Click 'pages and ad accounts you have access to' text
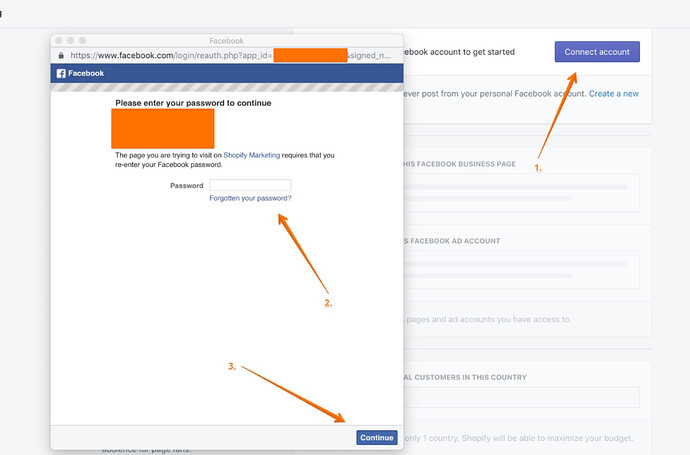The width and height of the screenshot is (690, 455). point(489,319)
